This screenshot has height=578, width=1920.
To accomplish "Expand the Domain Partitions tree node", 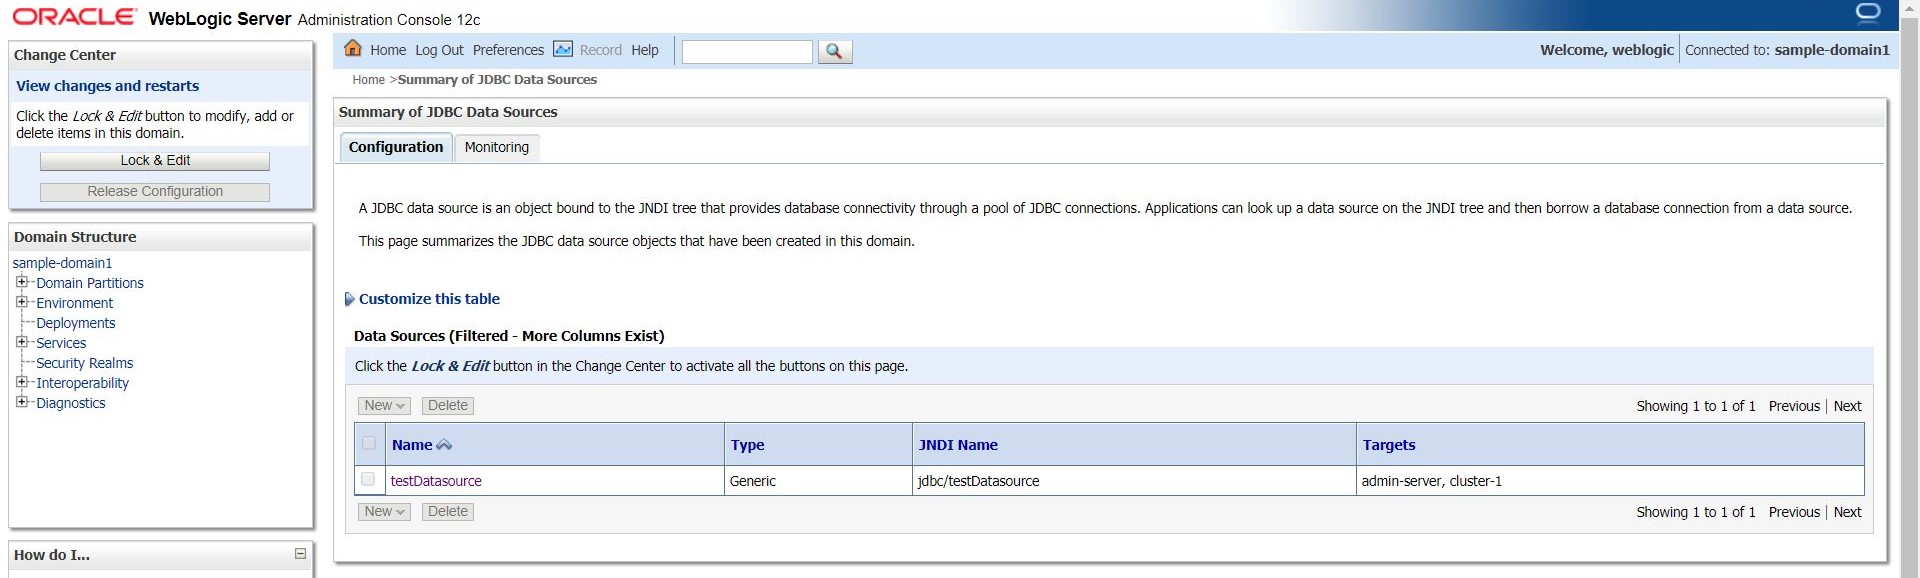I will [x=21, y=282].
